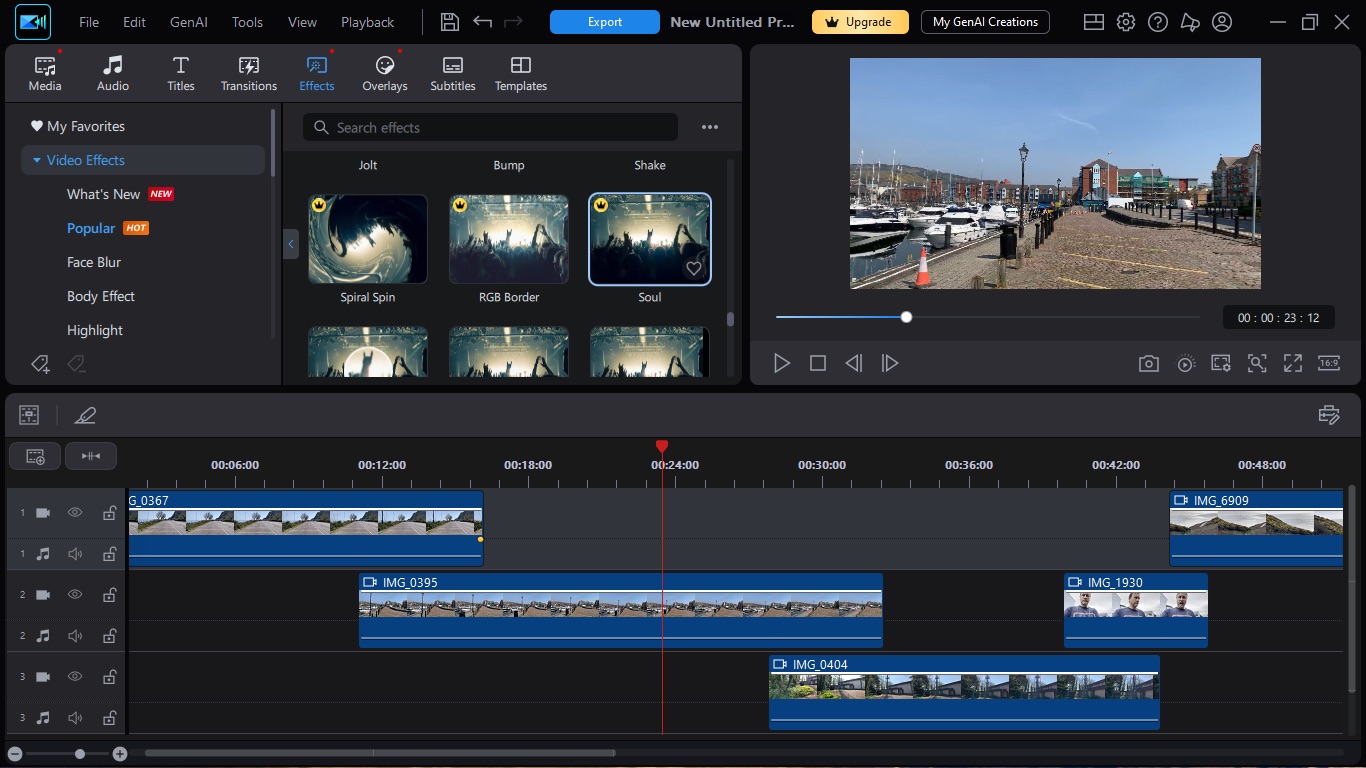The image size is (1366, 768).
Task: Open the preview quality settings icon
Action: (x=1221, y=364)
